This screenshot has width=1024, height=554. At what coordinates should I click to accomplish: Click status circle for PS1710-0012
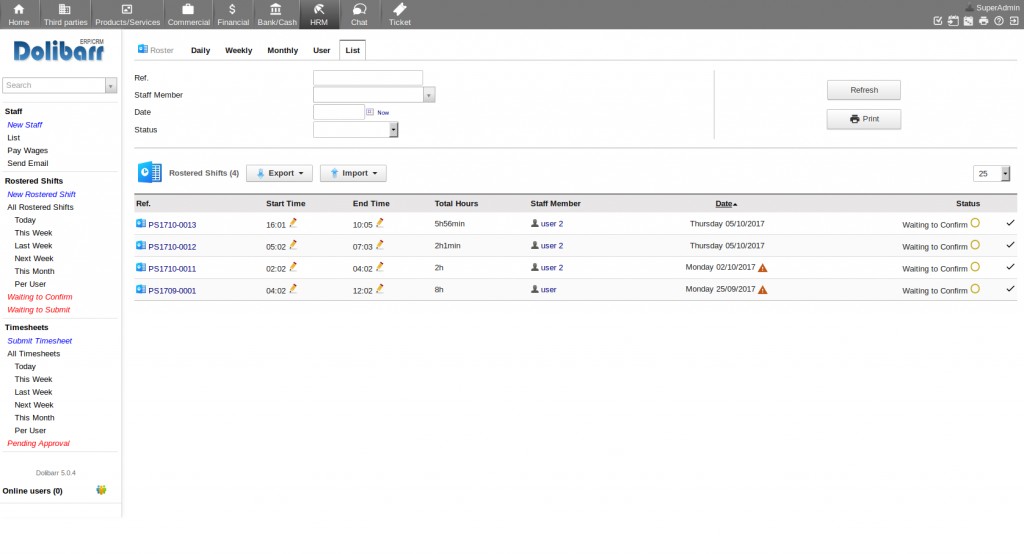[975, 245]
